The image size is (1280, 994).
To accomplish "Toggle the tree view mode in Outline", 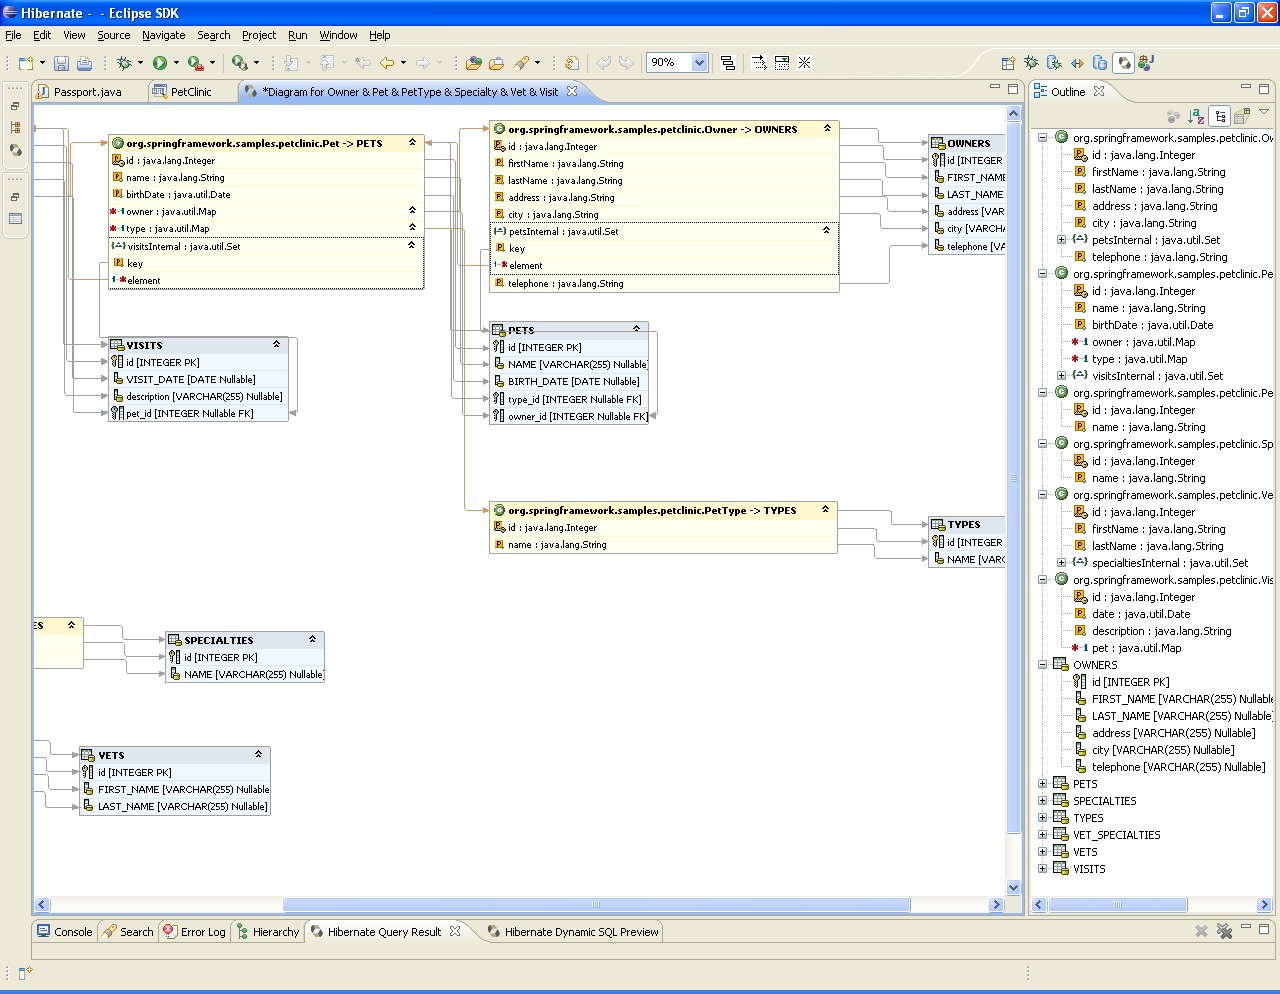I will coord(1219,116).
